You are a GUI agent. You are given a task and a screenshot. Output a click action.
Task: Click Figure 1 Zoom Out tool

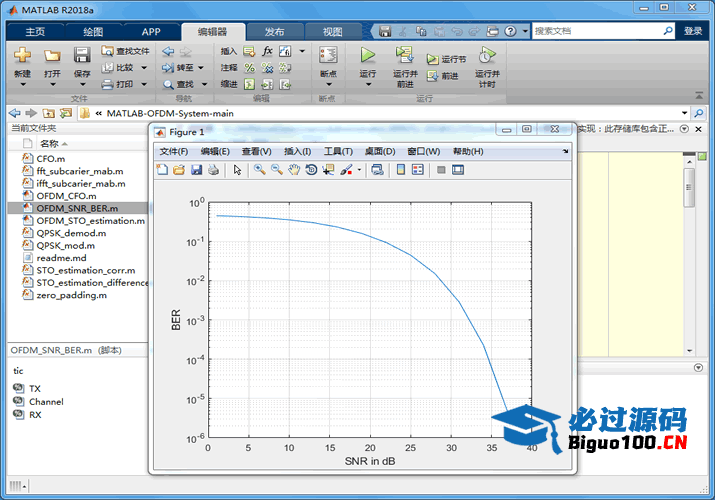(277, 170)
